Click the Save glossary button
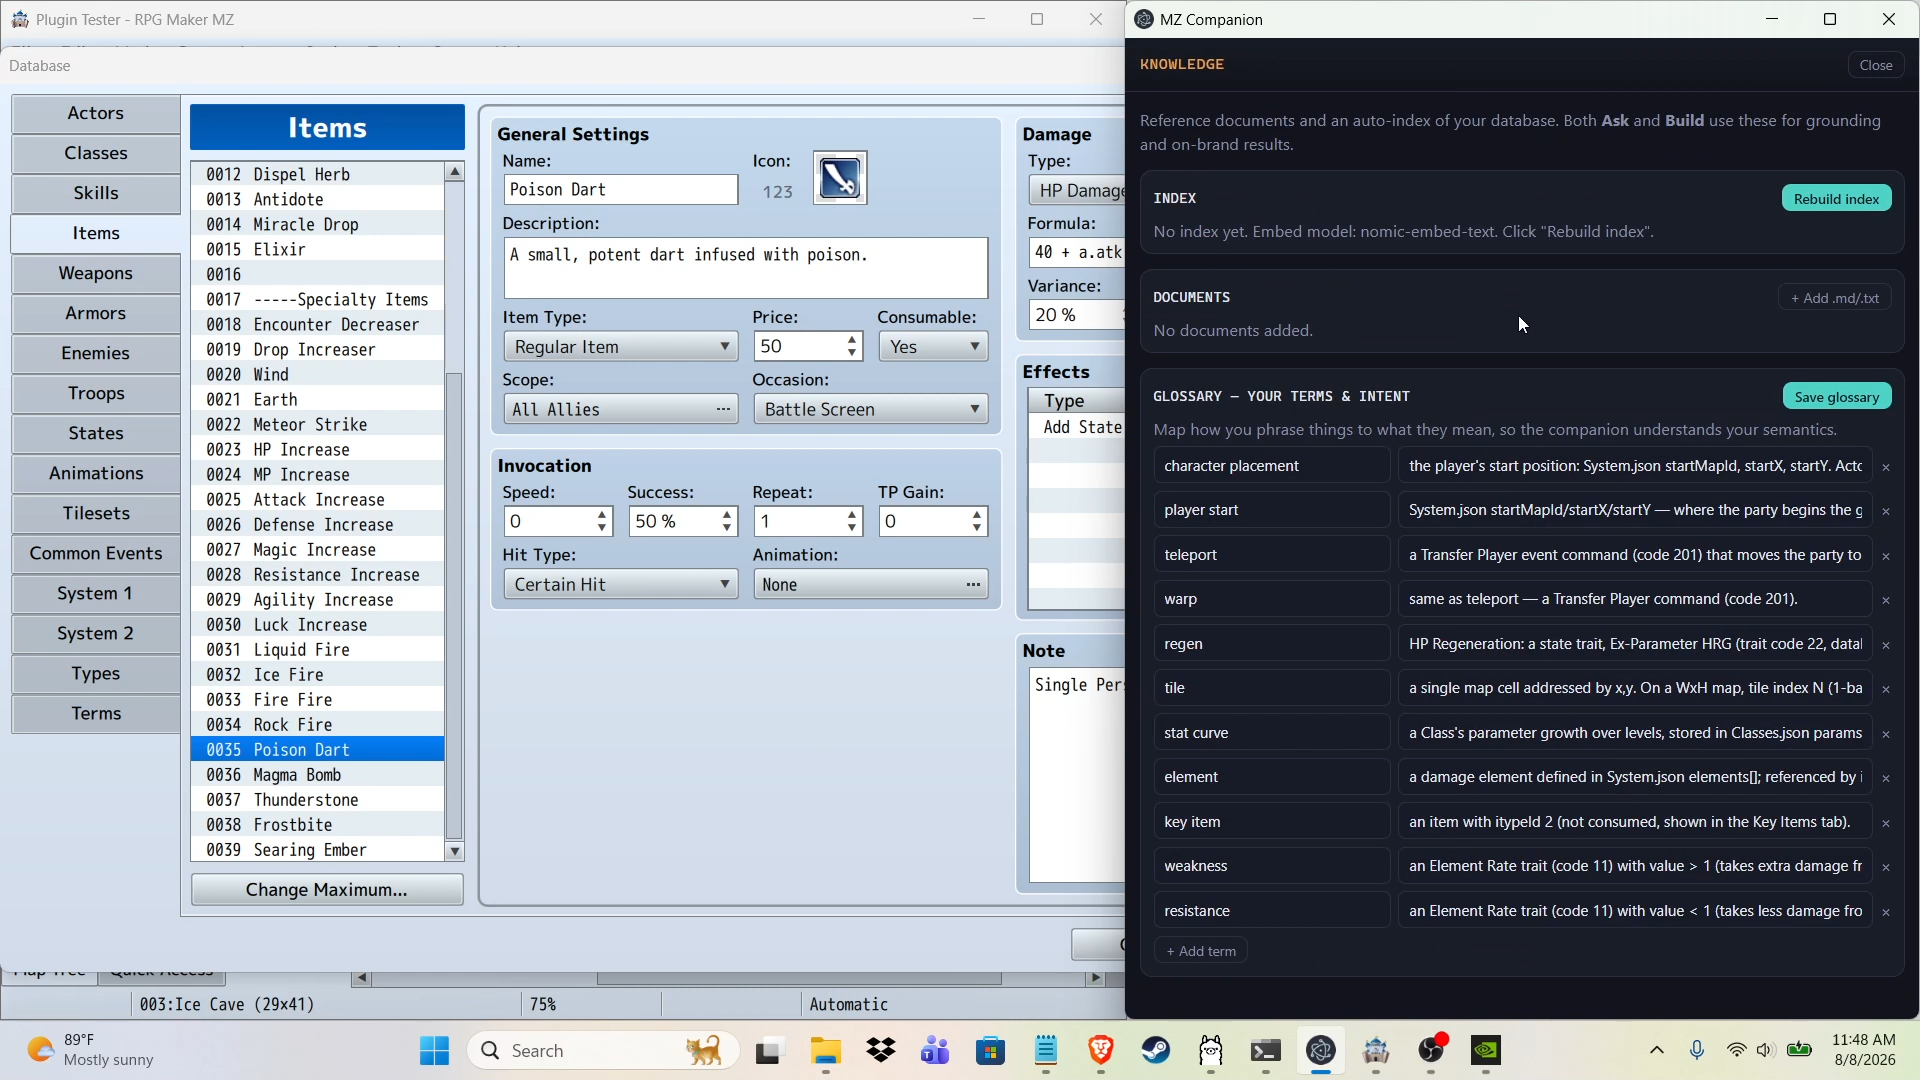This screenshot has width=1920, height=1080. point(1837,397)
